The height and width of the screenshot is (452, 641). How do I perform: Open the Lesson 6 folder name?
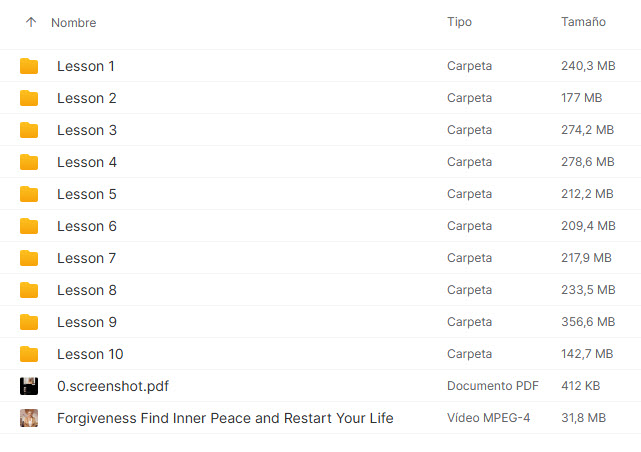click(x=87, y=226)
